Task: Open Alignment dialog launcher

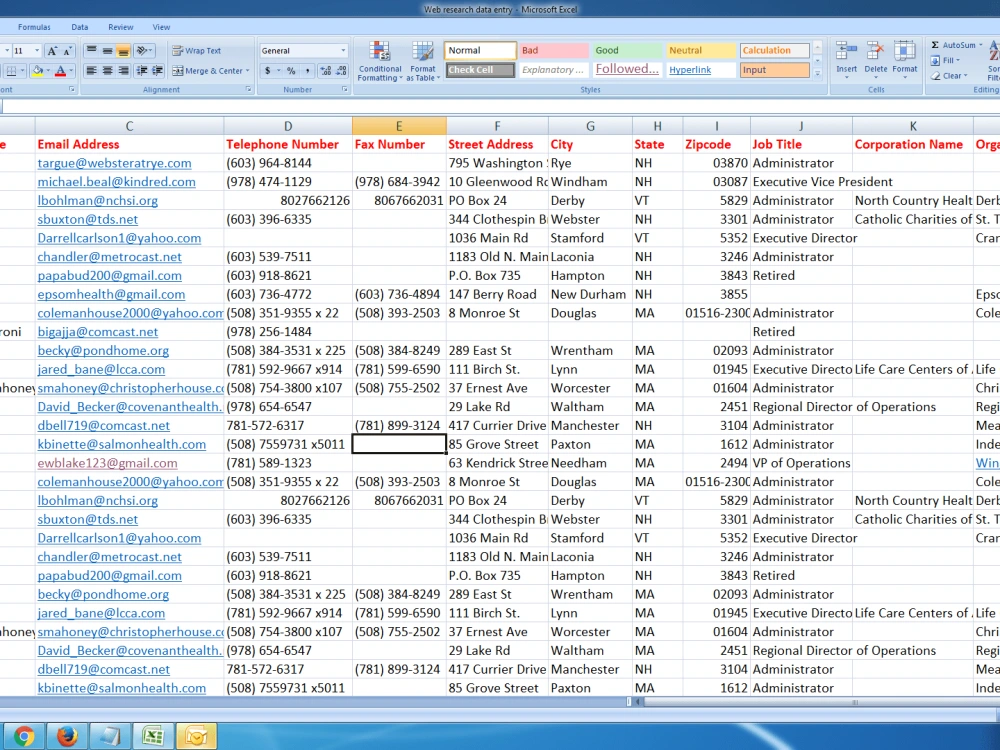Action: tap(249, 89)
